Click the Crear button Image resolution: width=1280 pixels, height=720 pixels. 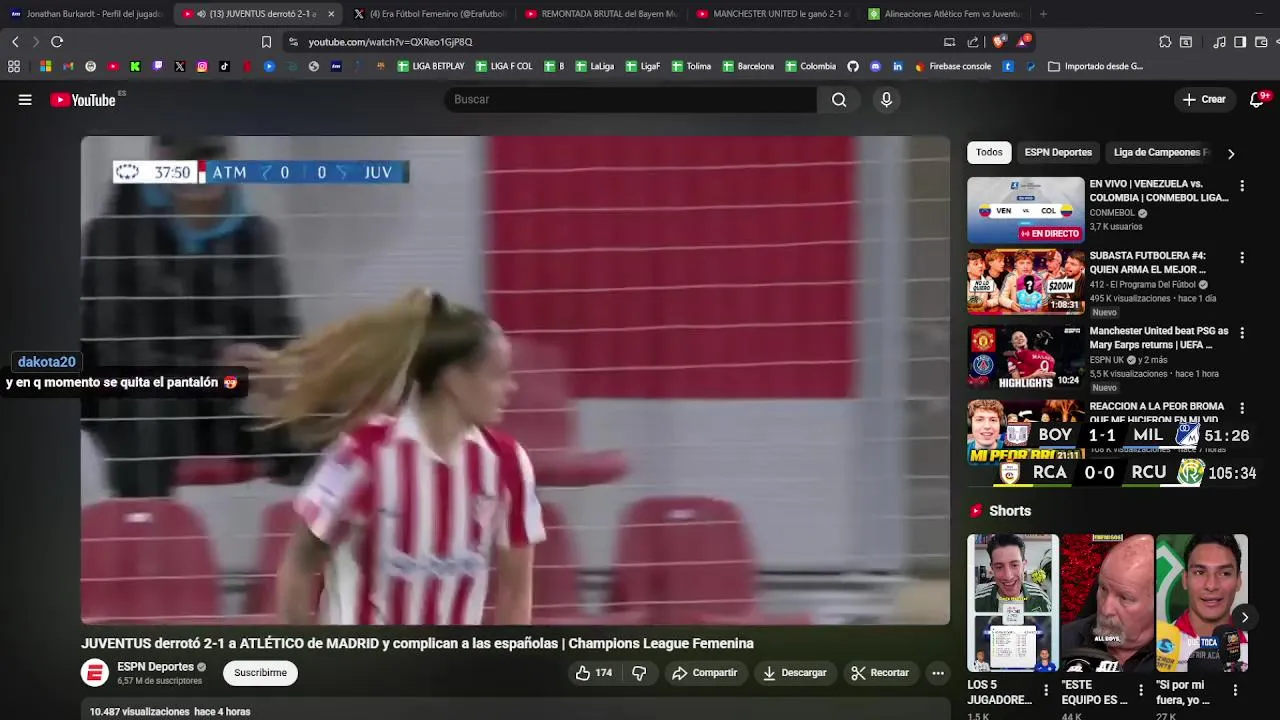(1204, 100)
